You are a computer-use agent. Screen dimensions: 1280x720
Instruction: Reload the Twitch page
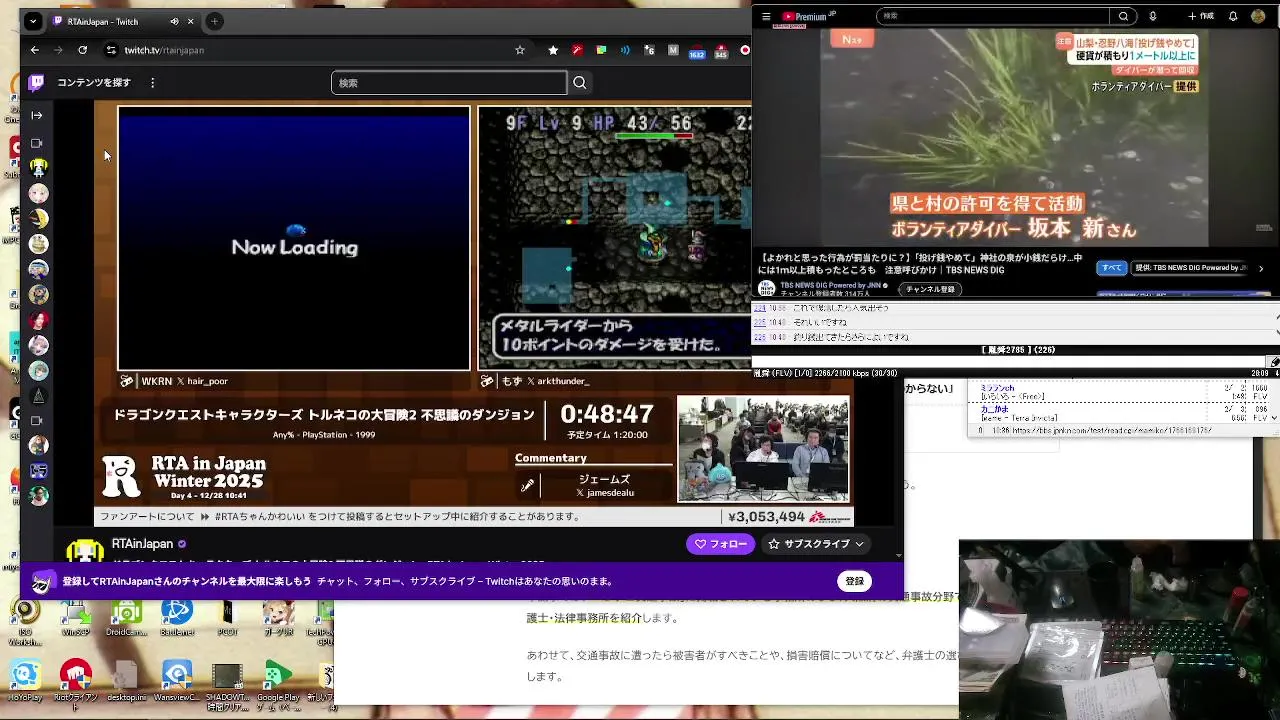[x=82, y=50]
